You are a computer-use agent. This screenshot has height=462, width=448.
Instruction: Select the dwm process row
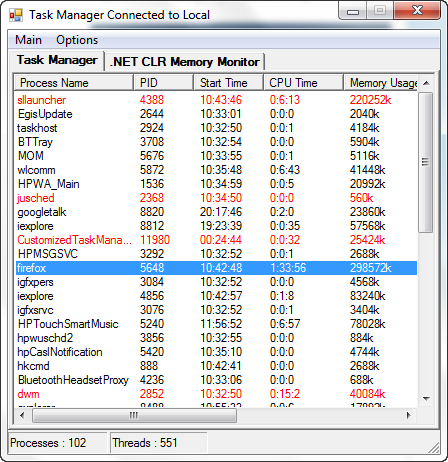coord(216,394)
